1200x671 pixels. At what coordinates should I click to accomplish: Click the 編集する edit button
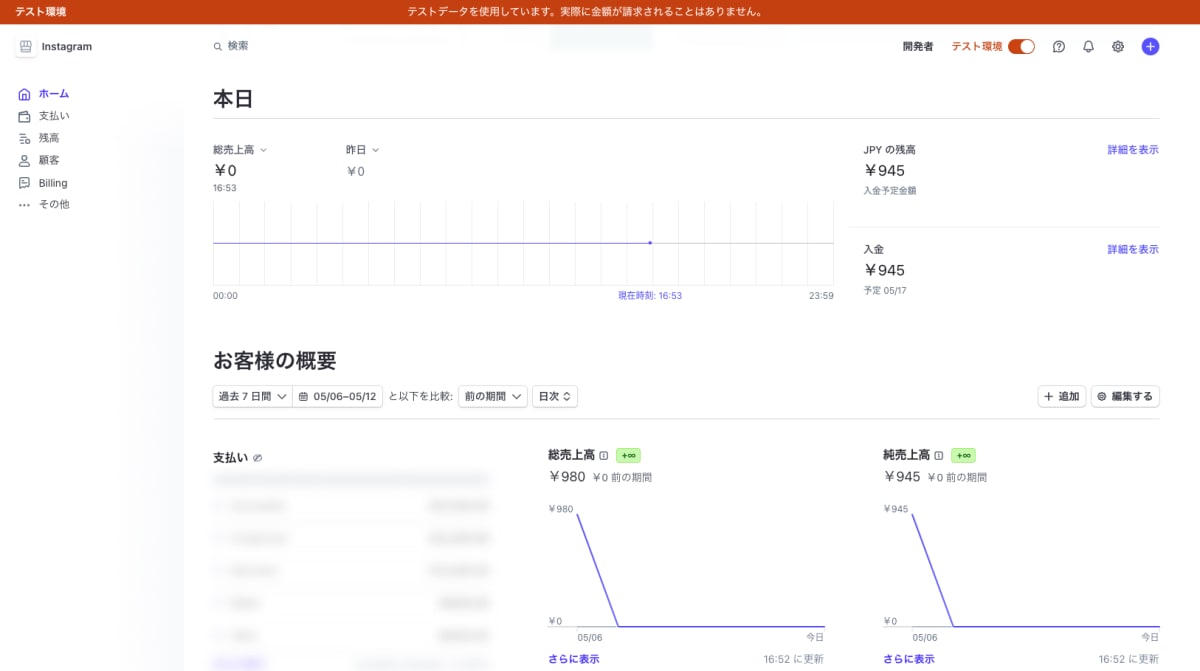[1125, 396]
